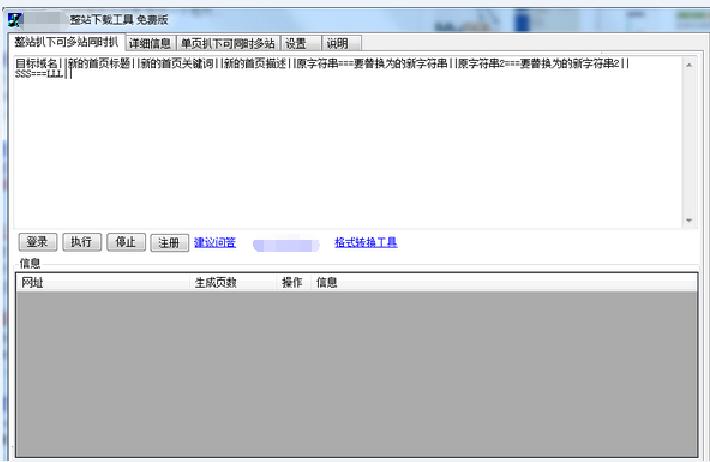Open the 详细信息 tab
This screenshot has height=462, width=710.
150,43
